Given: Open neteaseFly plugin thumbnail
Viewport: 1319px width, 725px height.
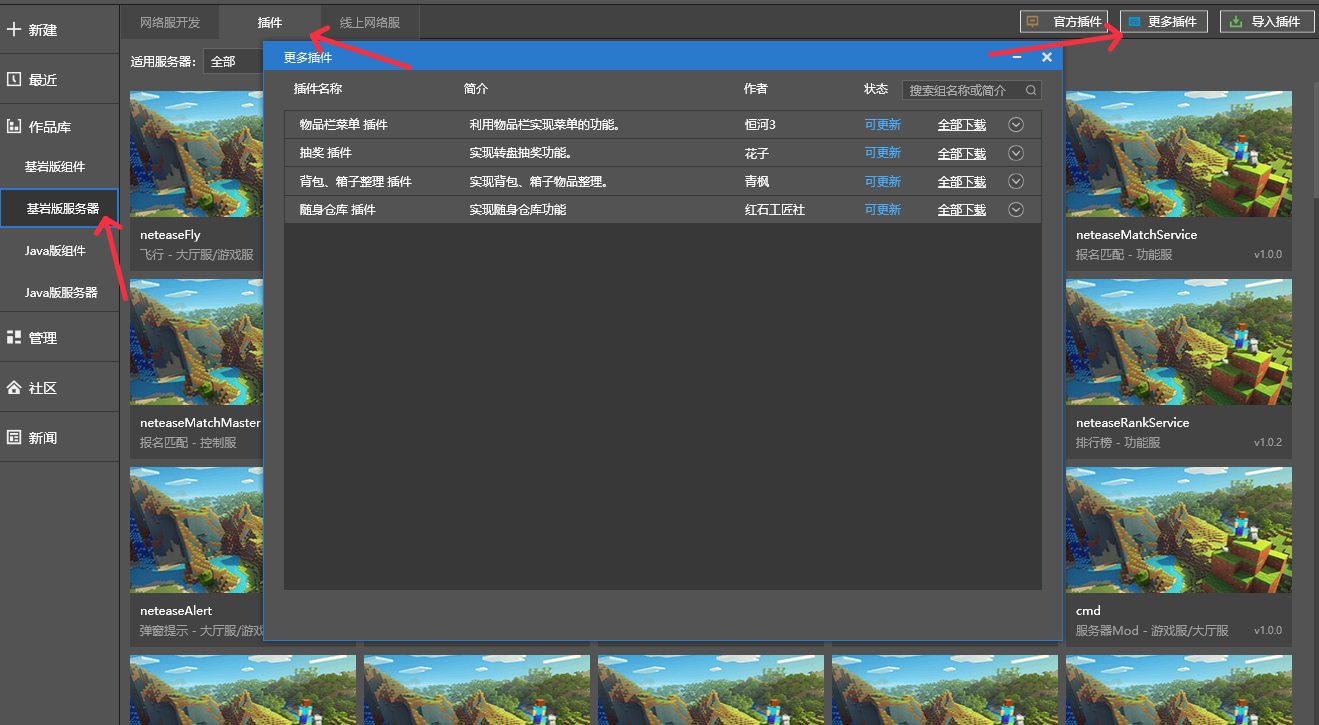Looking at the screenshot, I should click(x=196, y=154).
